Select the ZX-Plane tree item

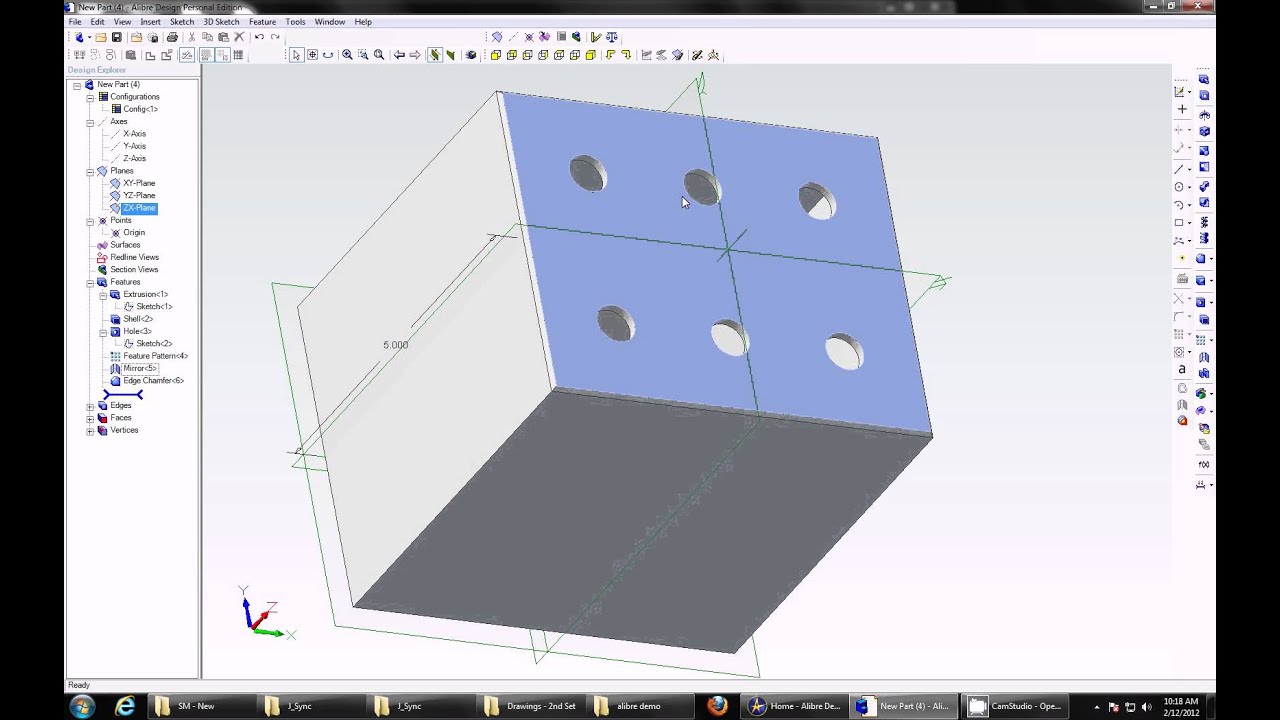click(x=139, y=208)
